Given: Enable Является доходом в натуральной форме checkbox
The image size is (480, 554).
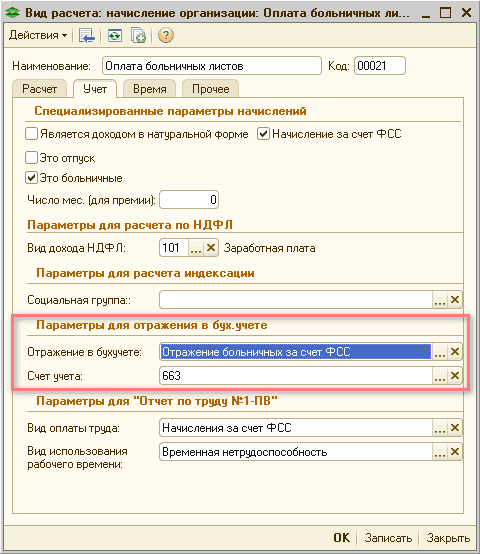Looking at the screenshot, I should (31, 134).
